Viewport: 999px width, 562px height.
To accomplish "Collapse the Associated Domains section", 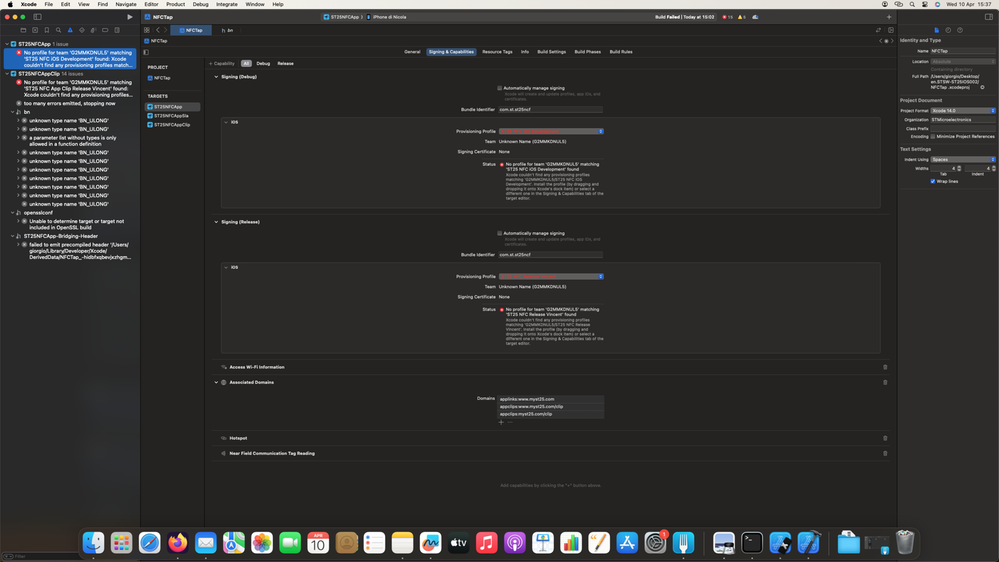I will tap(216, 382).
